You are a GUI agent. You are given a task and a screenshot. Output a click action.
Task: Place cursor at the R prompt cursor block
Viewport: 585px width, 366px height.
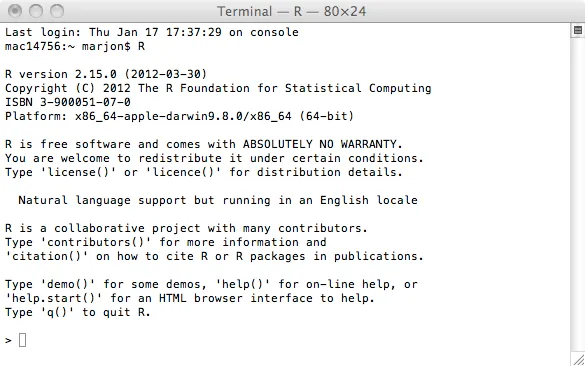(x=22, y=340)
